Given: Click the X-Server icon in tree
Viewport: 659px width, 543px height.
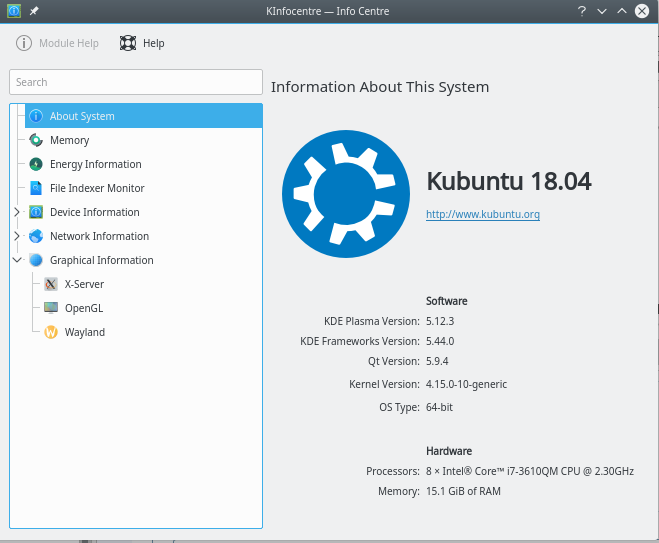Looking at the screenshot, I should (51, 284).
